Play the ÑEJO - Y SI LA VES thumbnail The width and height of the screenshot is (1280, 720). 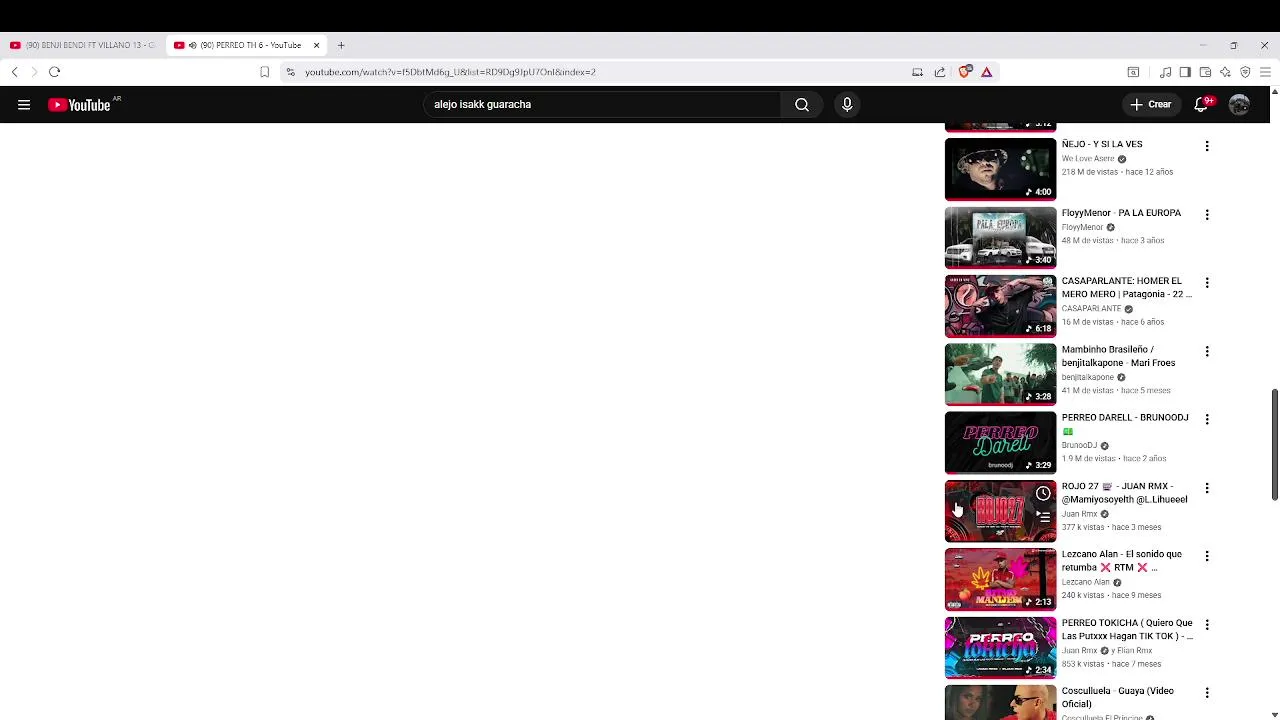coord(1000,169)
